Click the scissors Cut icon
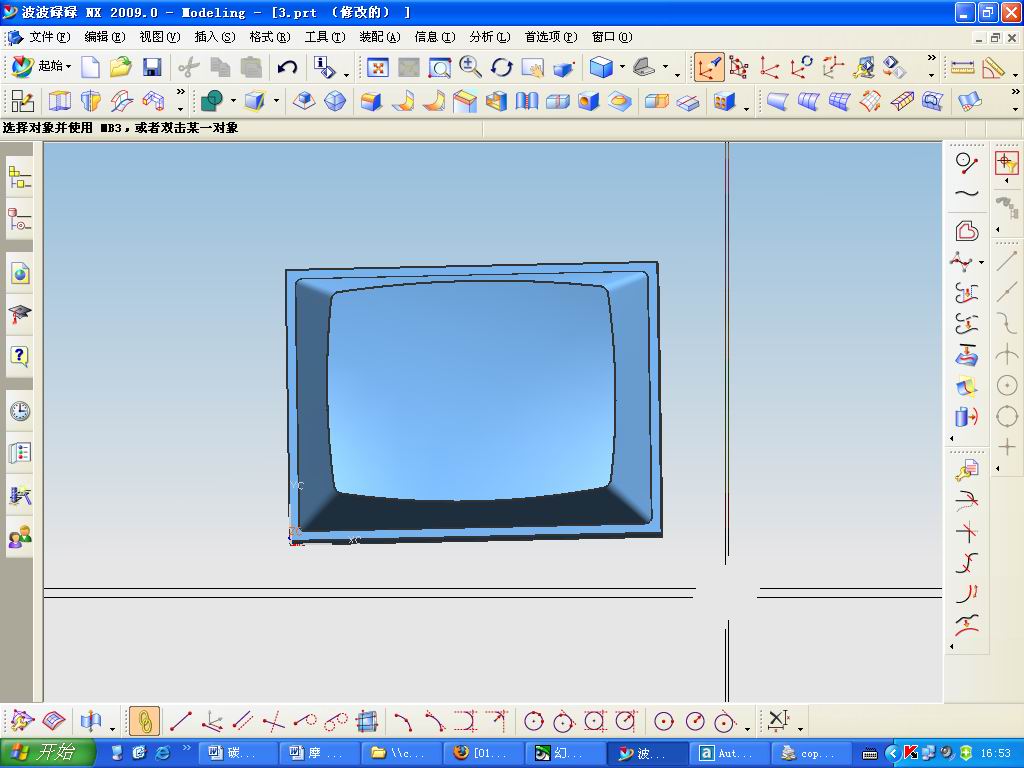 189,67
